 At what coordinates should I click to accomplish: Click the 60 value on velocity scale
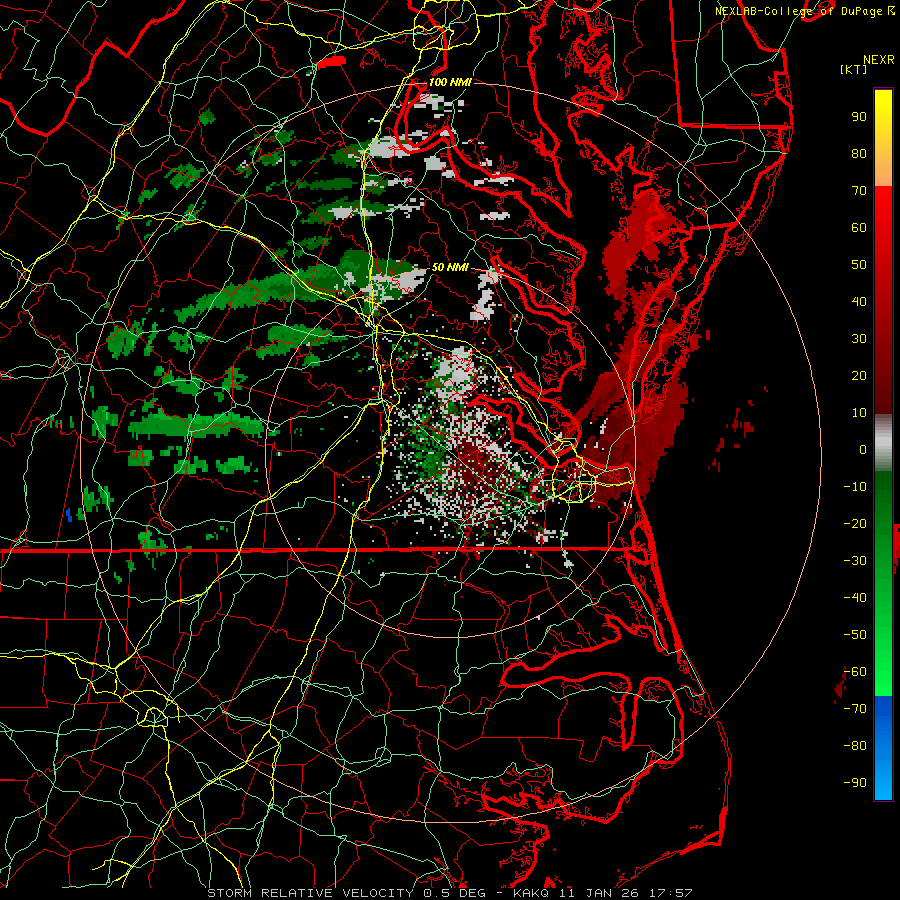[859, 228]
